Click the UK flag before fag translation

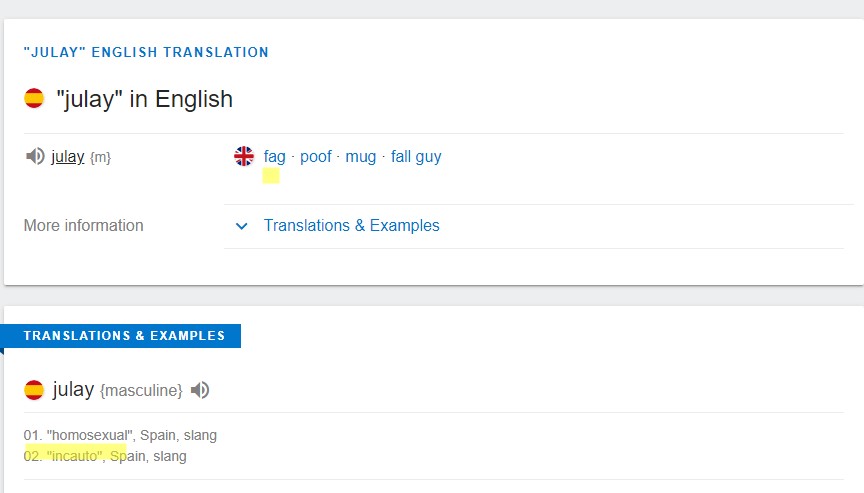pos(244,156)
